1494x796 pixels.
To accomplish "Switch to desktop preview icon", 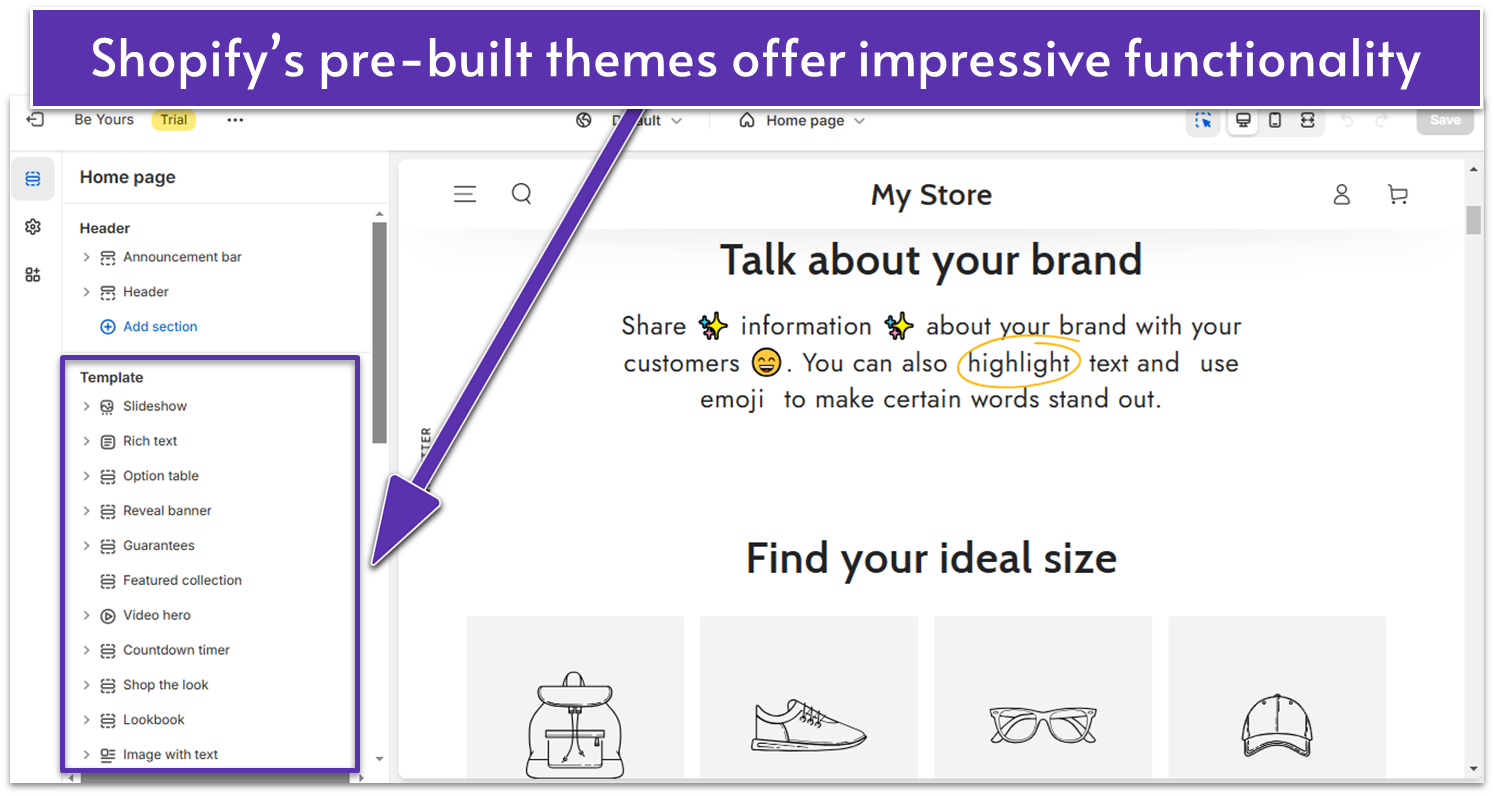I will pos(1243,121).
